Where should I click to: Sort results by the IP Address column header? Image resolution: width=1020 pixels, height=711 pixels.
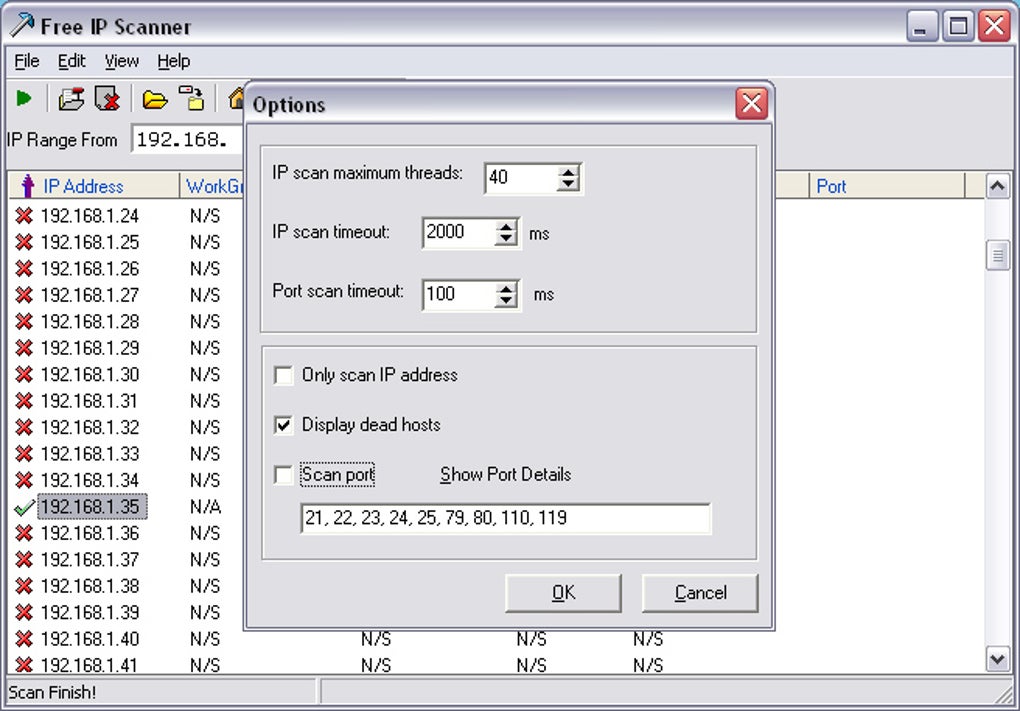point(94,186)
